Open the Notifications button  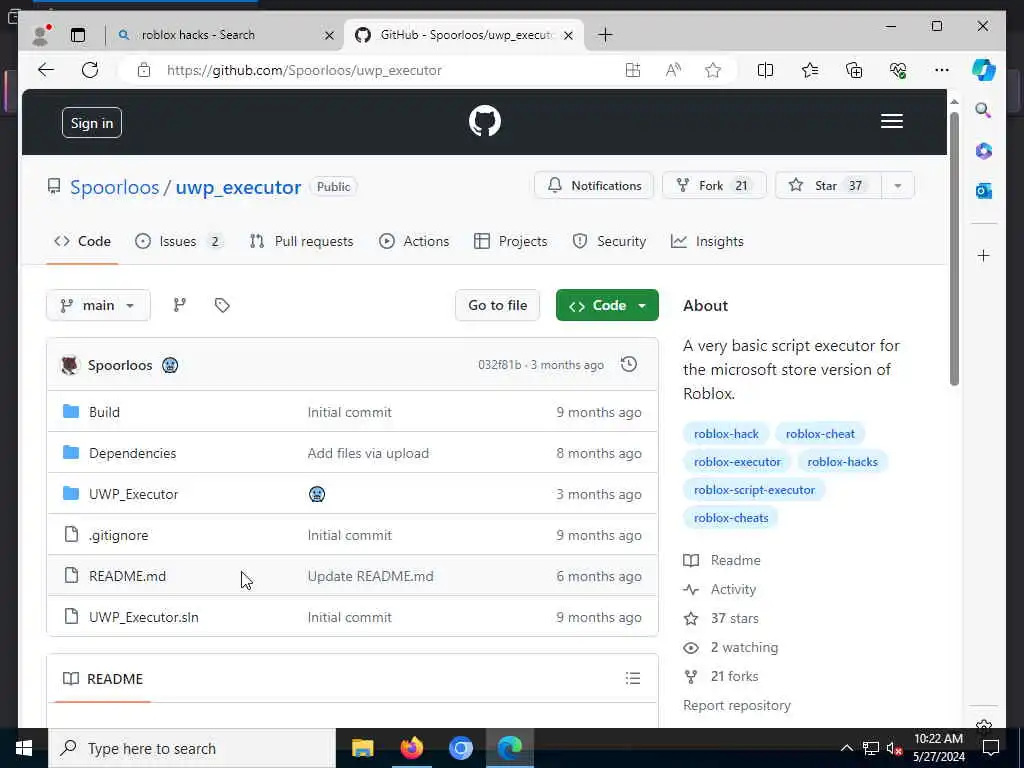pos(594,185)
